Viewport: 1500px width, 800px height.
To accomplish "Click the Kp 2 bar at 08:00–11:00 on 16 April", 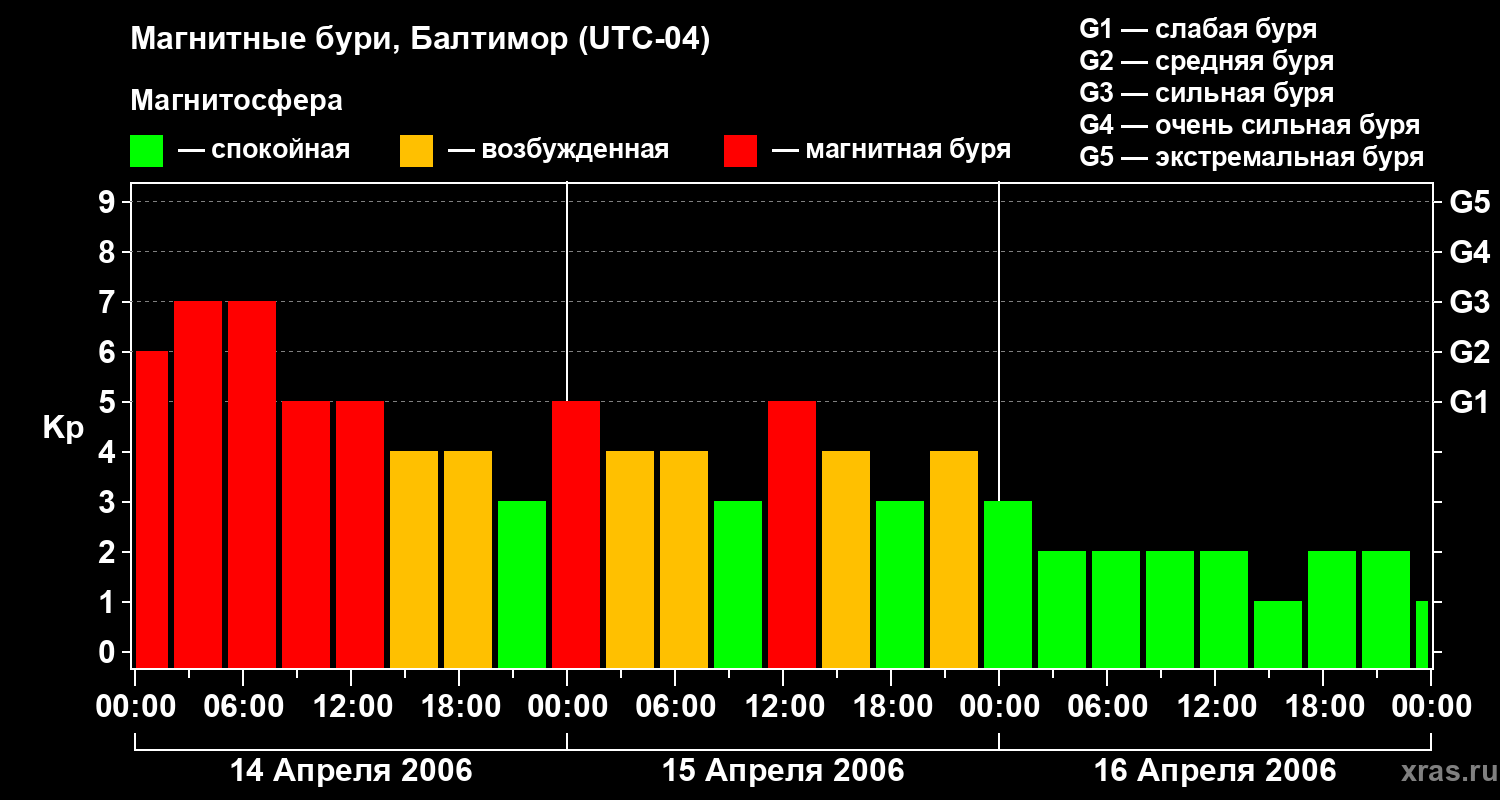I will click(x=1170, y=610).
